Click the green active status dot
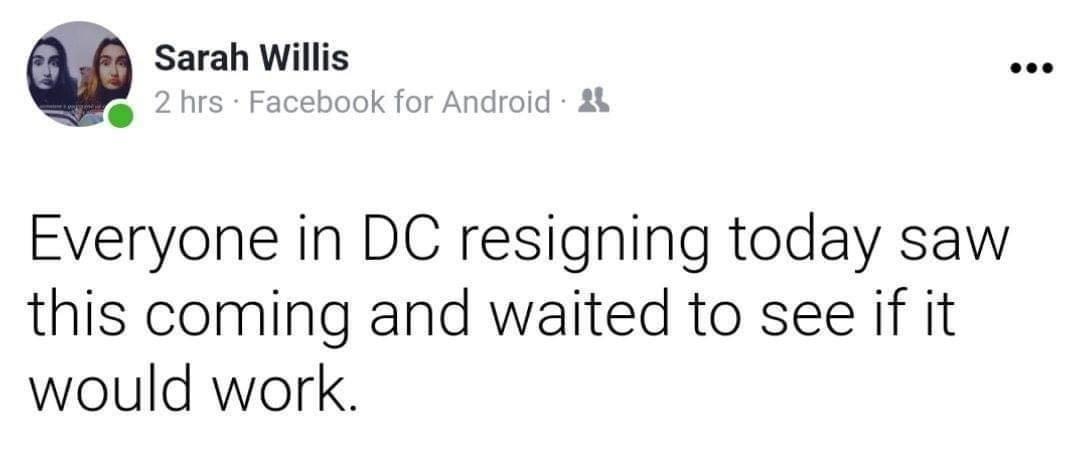 [120, 115]
